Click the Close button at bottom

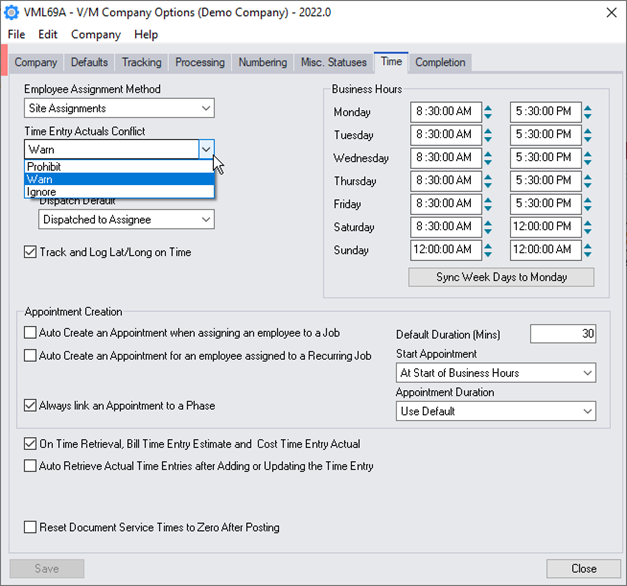pos(583,568)
